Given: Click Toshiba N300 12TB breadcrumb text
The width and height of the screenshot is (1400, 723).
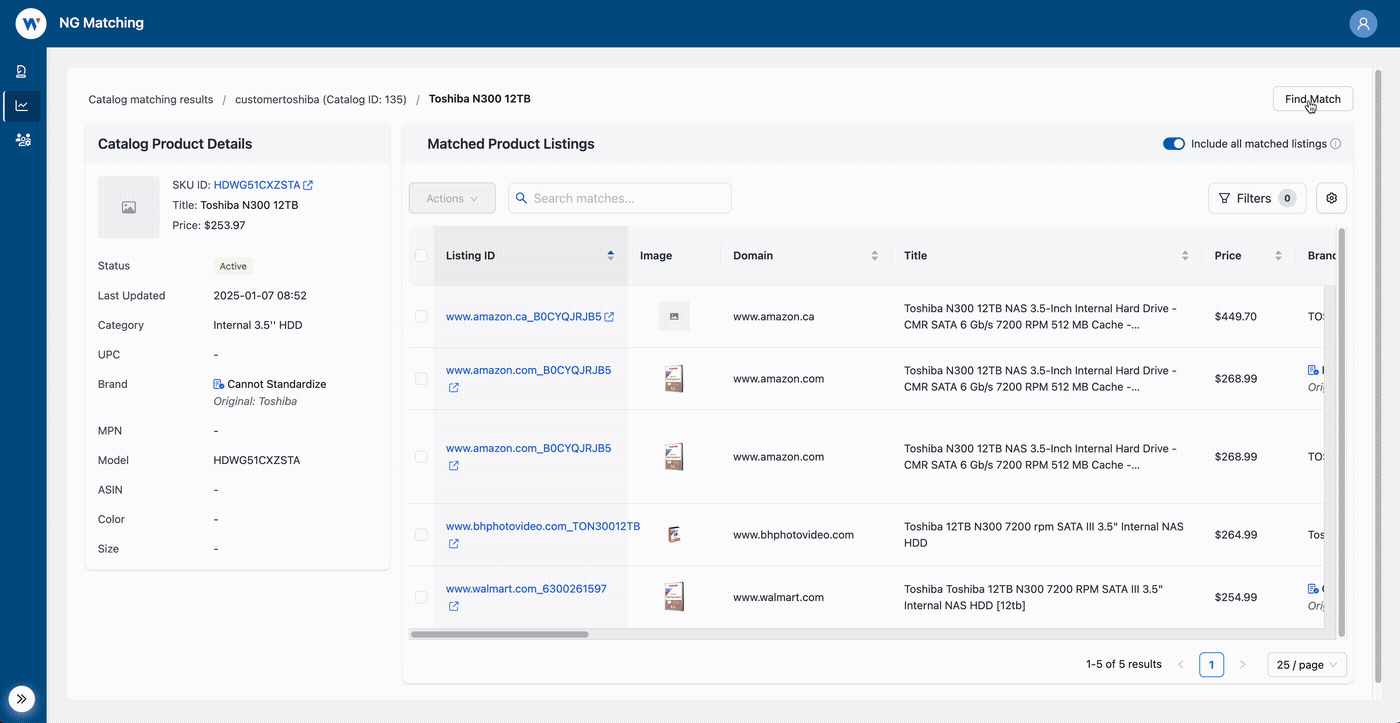Looking at the screenshot, I should click(480, 99).
